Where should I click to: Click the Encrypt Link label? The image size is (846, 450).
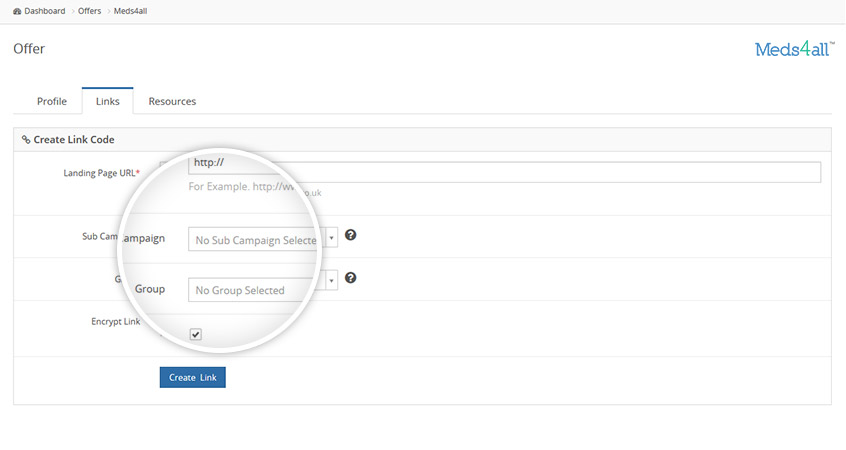click(115, 322)
